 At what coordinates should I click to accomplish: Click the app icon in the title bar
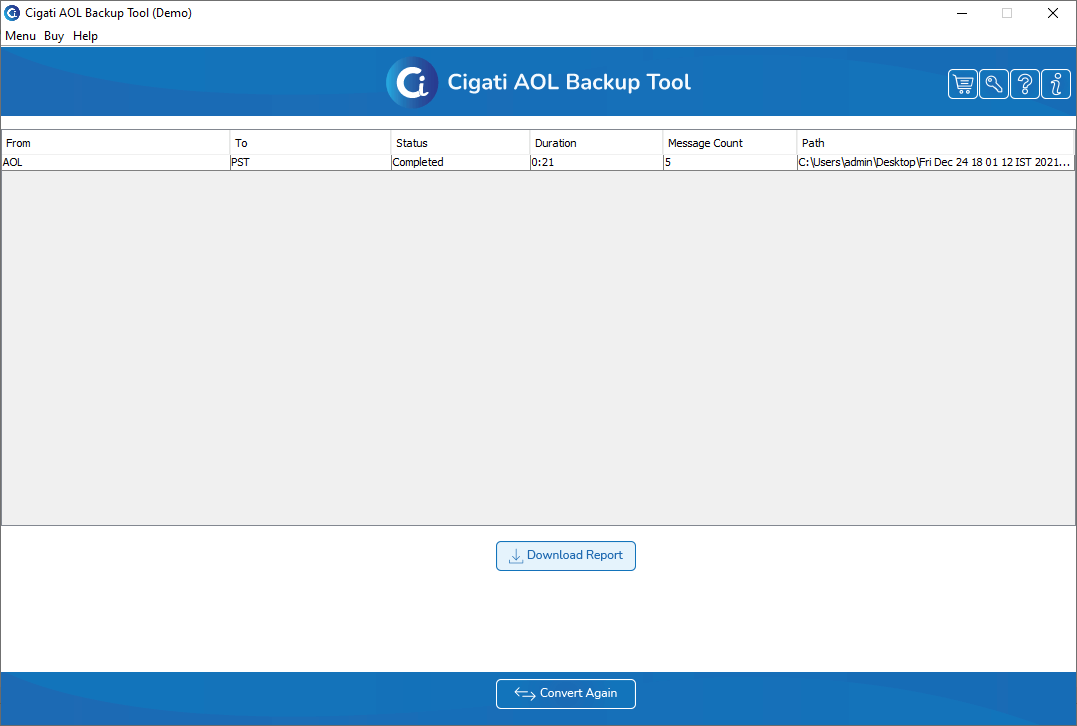pyautogui.click(x=12, y=13)
